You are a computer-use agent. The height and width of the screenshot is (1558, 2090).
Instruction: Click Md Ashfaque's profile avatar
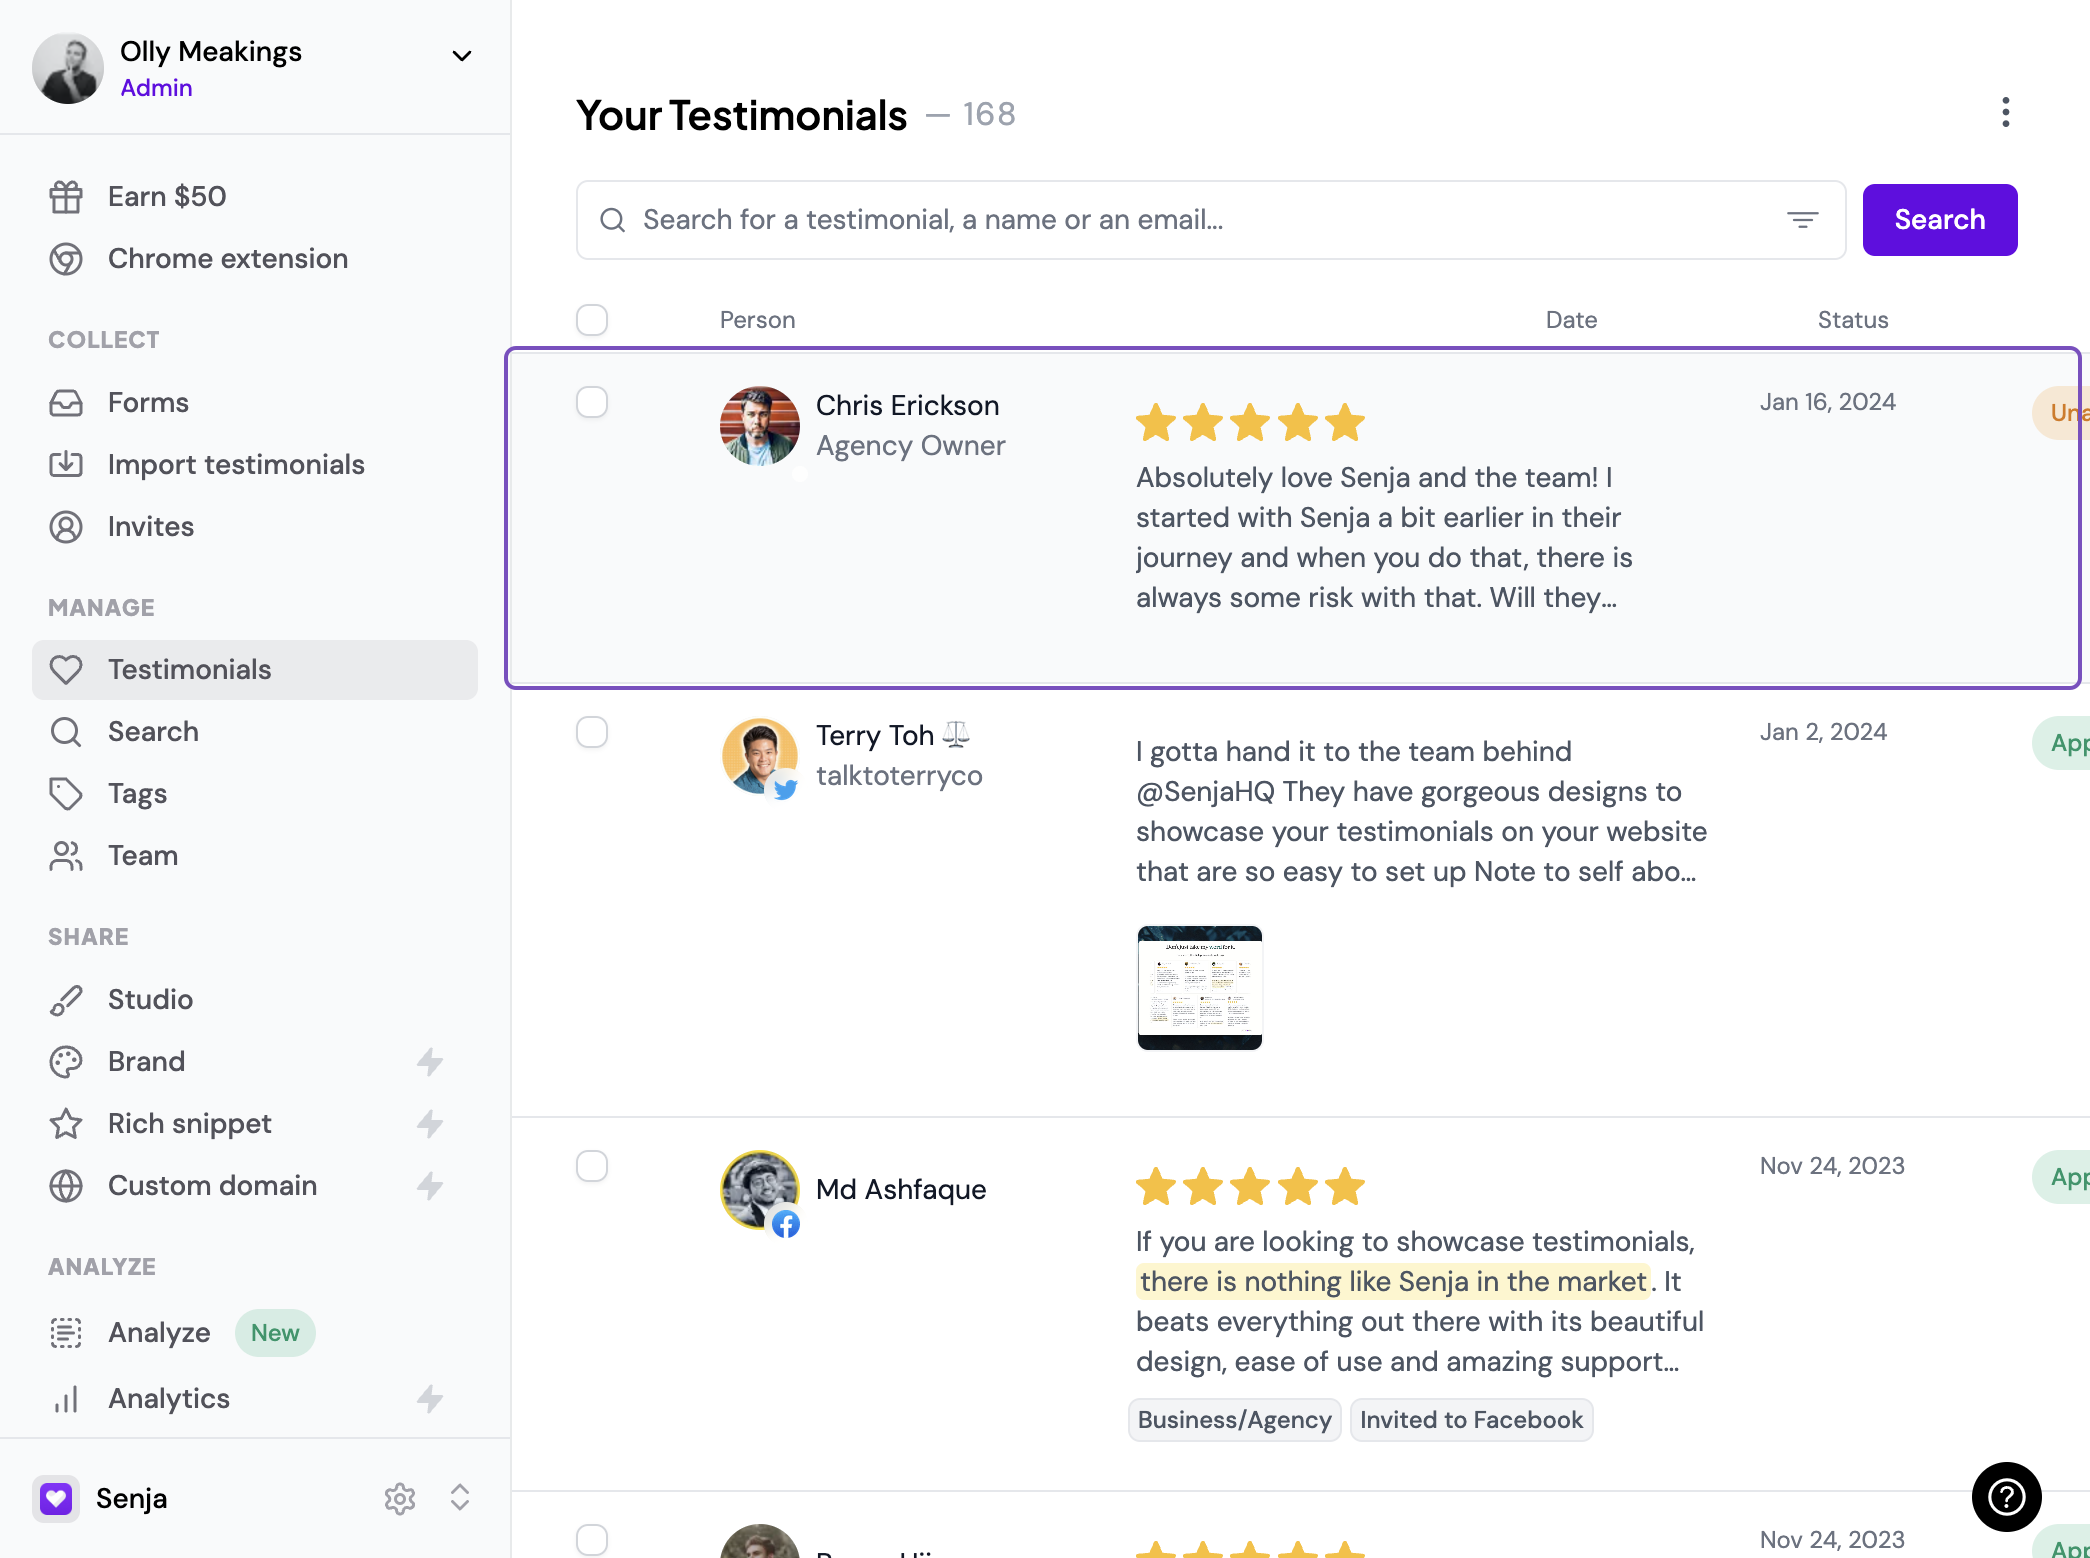[x=760, y=1190]
